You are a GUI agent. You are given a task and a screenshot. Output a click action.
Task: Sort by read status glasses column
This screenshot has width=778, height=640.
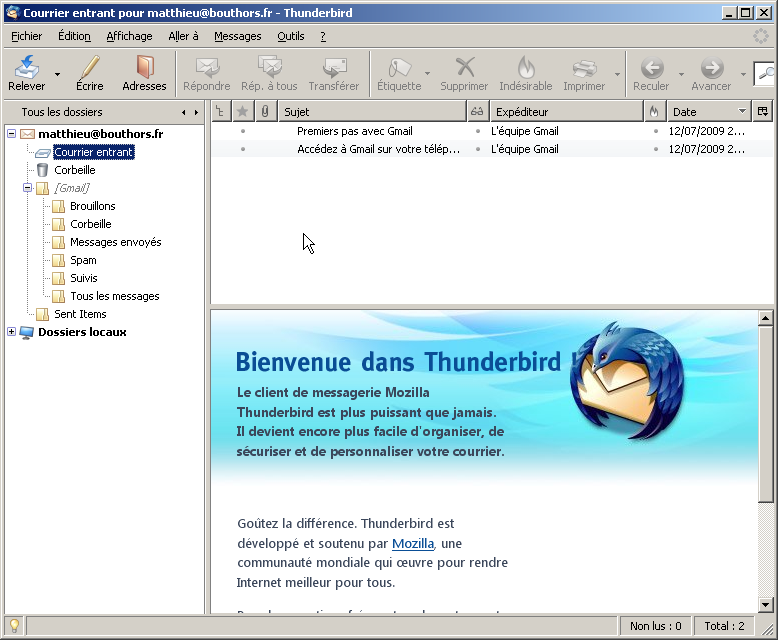[477, 112]
